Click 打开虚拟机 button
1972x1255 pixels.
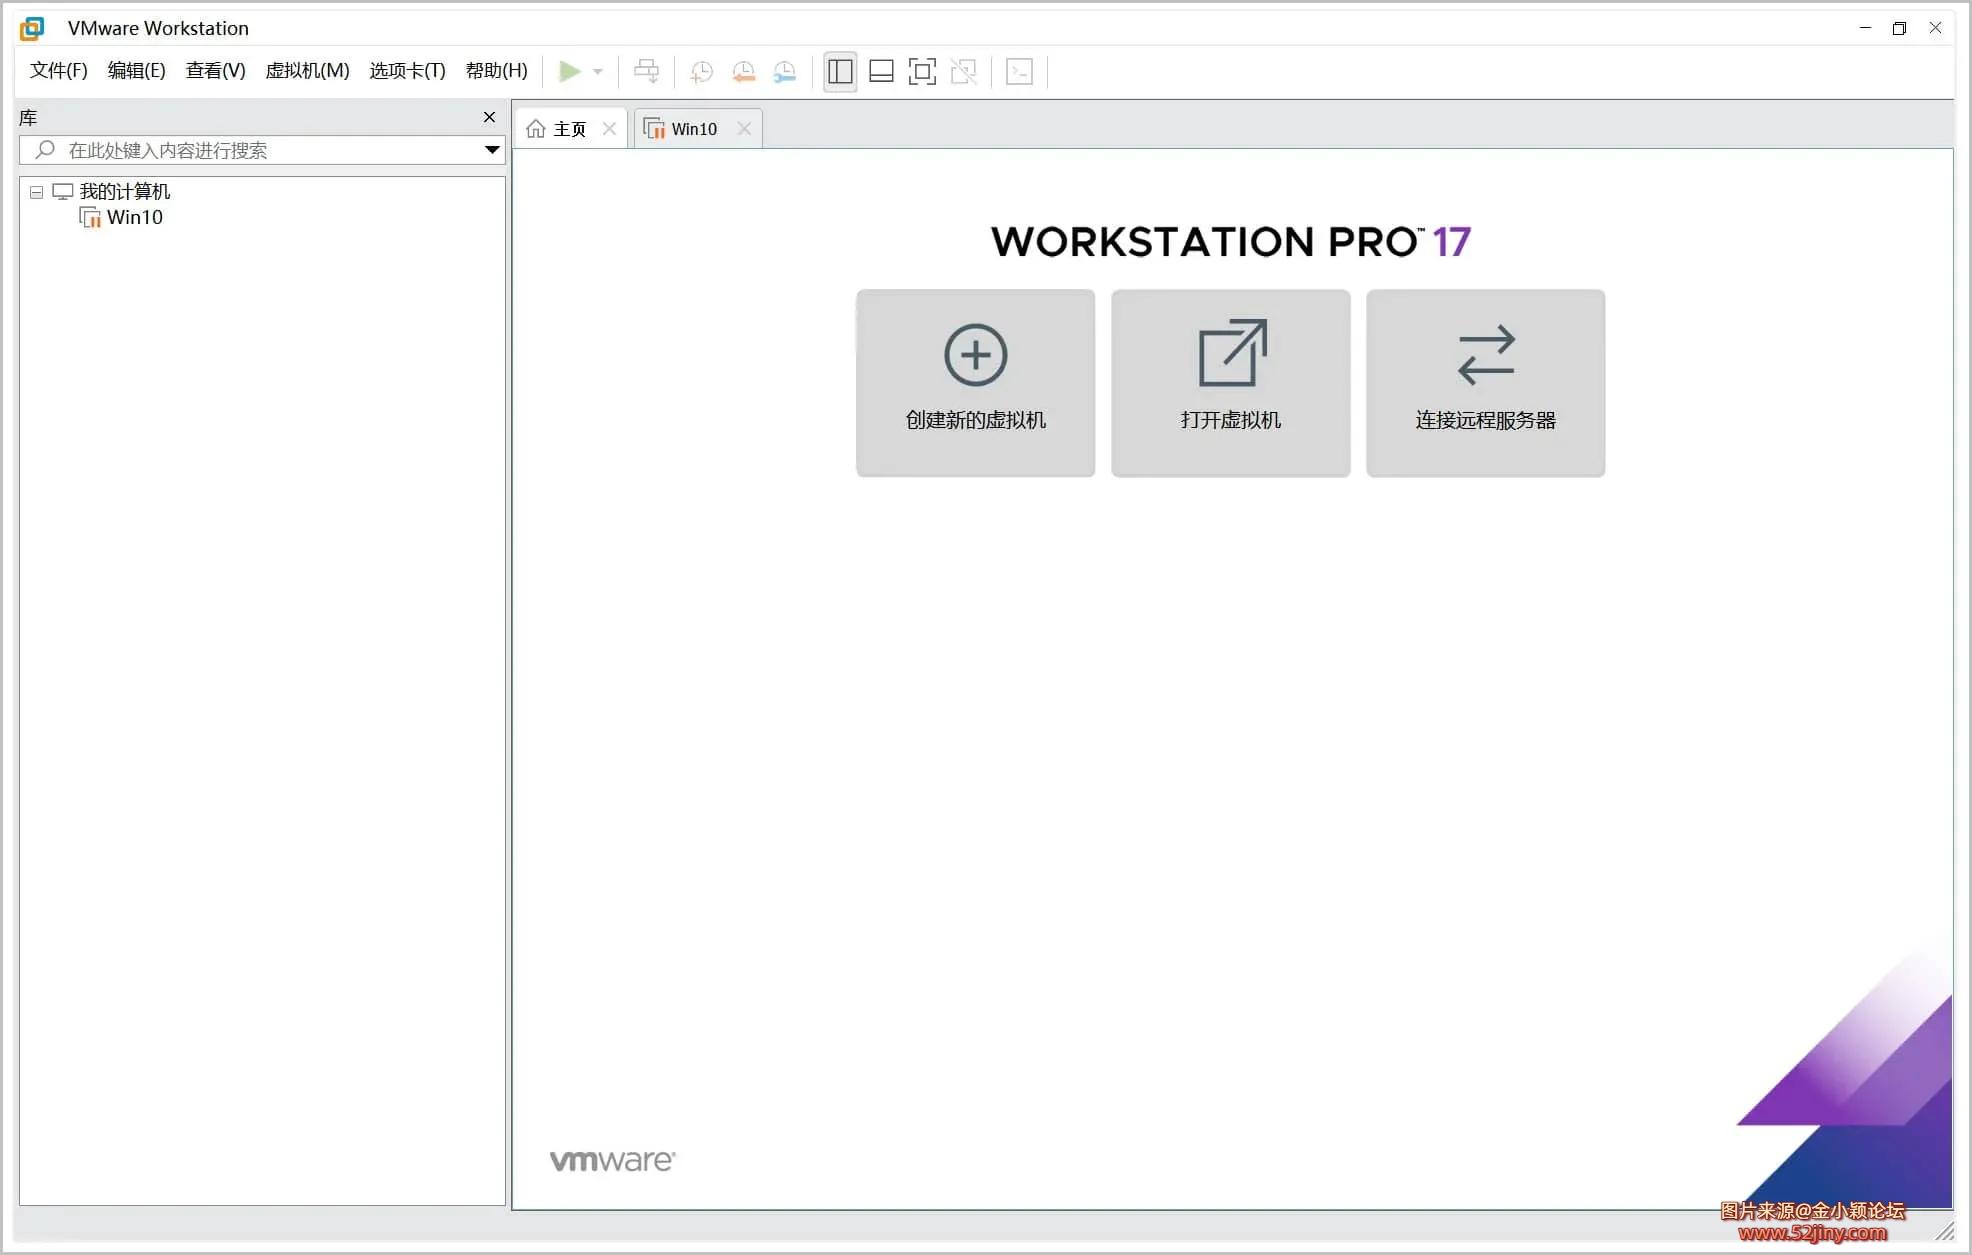(1230, 383)
